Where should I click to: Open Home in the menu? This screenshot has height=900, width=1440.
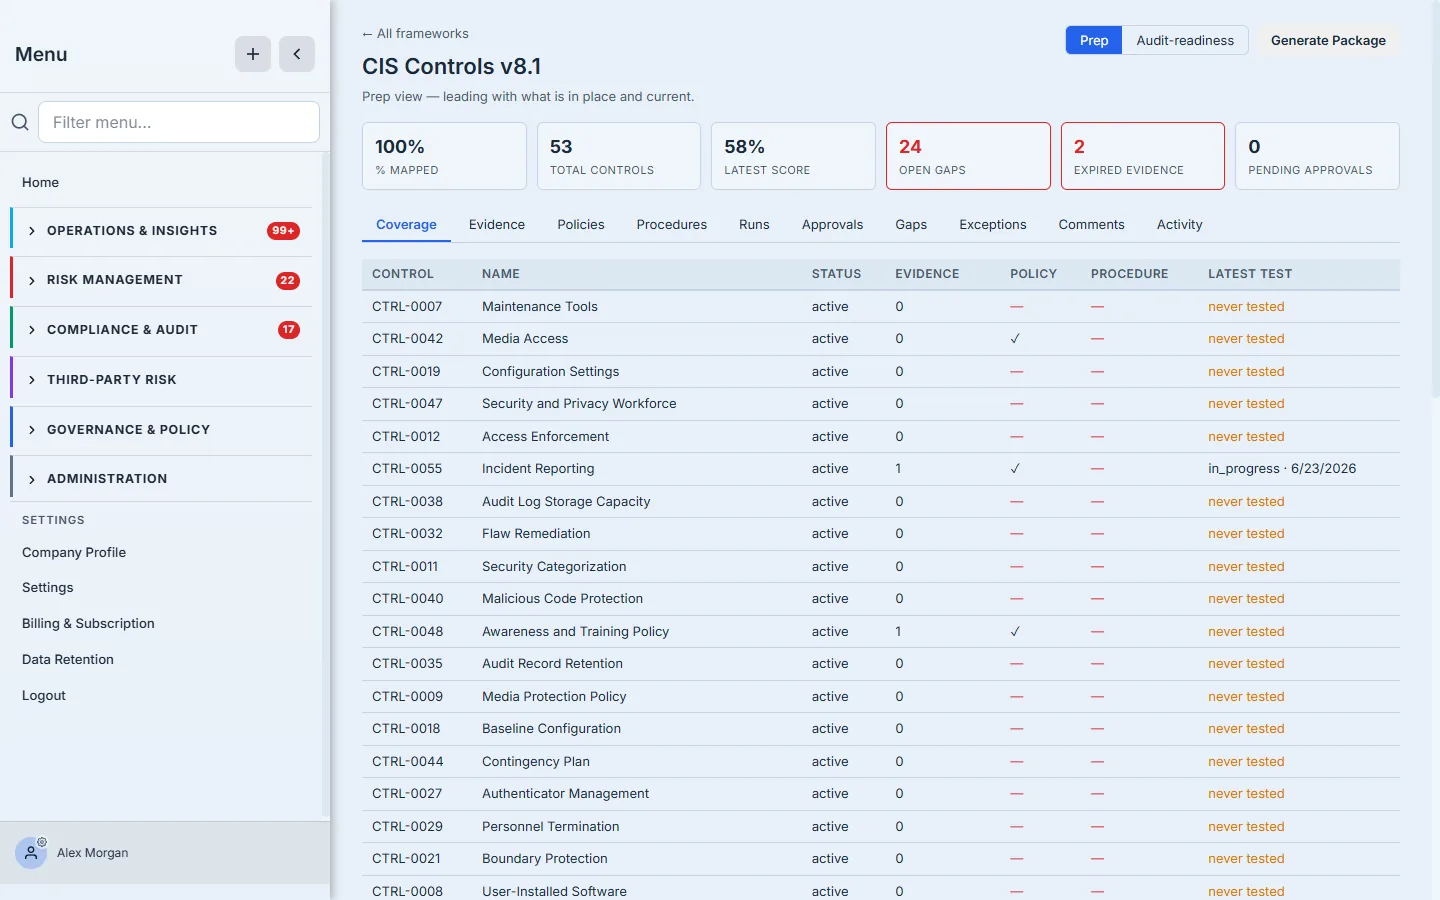coord(40,183)
